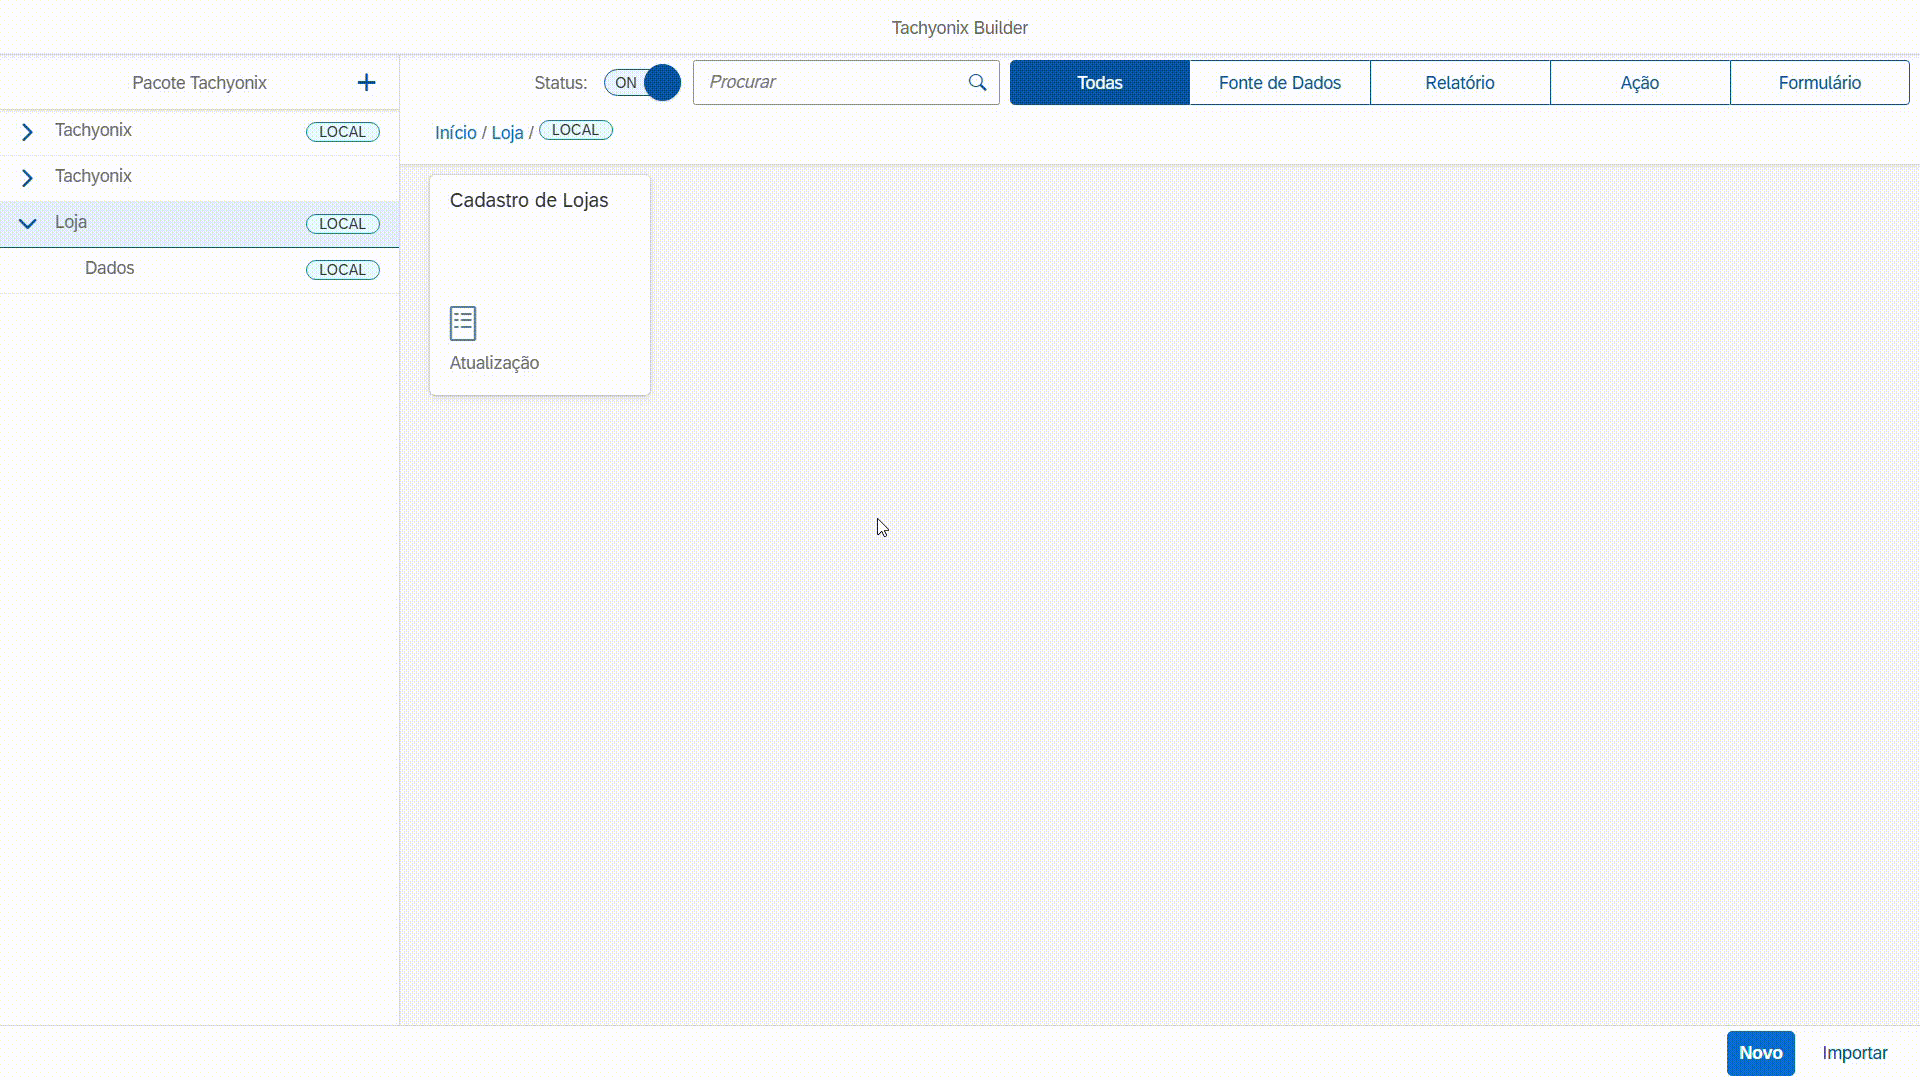
Task: Click the form icon on Cadastro de Lojas card
Action: 463,323
